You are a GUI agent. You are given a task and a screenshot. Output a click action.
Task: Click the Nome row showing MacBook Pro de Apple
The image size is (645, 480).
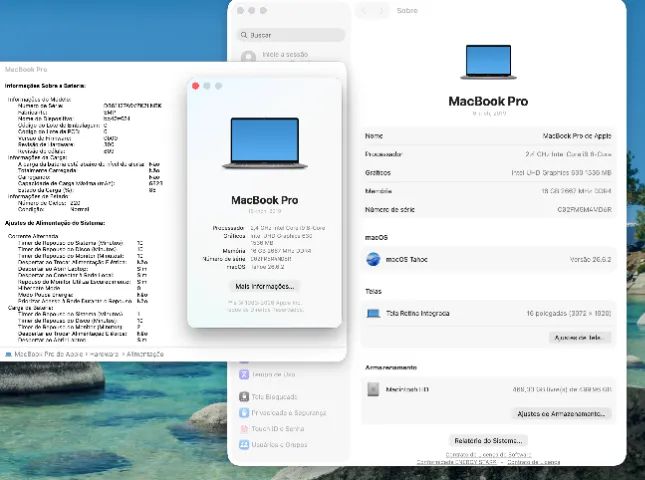488,136
